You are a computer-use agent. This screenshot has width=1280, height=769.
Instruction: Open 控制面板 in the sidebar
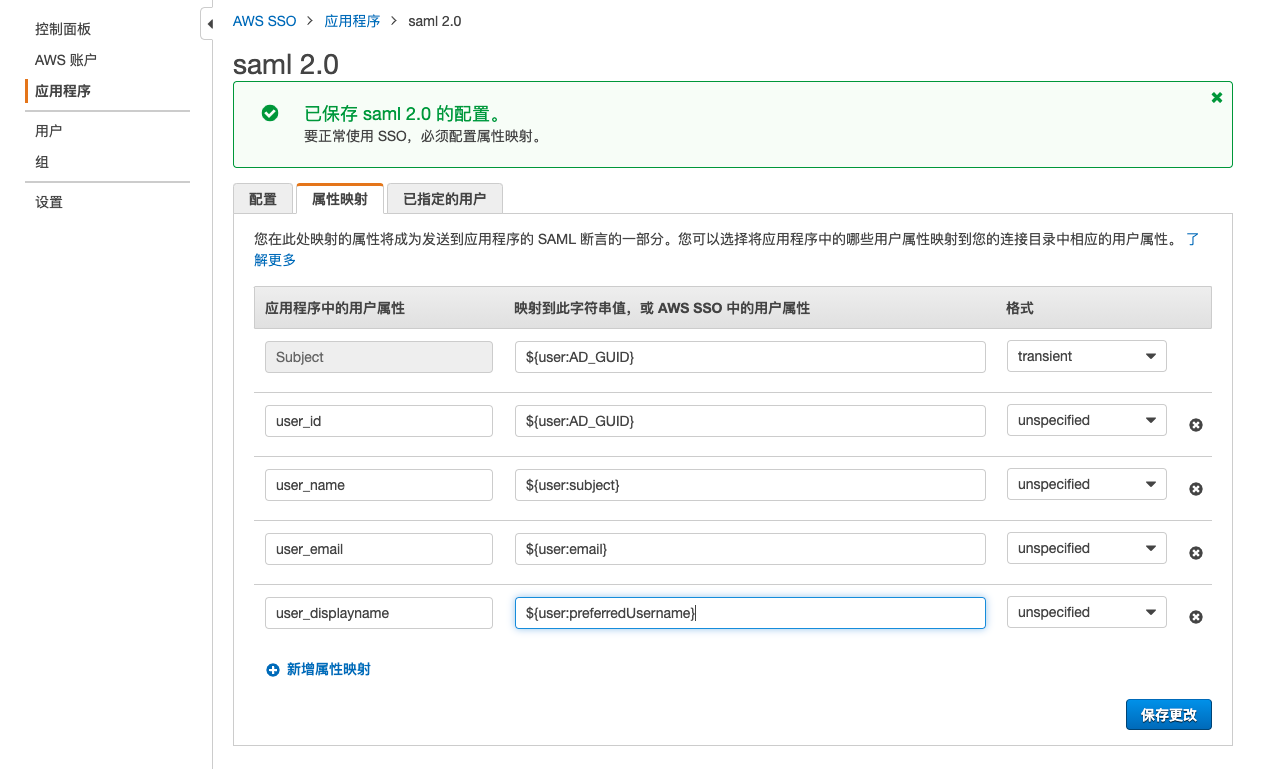point(63,29)
